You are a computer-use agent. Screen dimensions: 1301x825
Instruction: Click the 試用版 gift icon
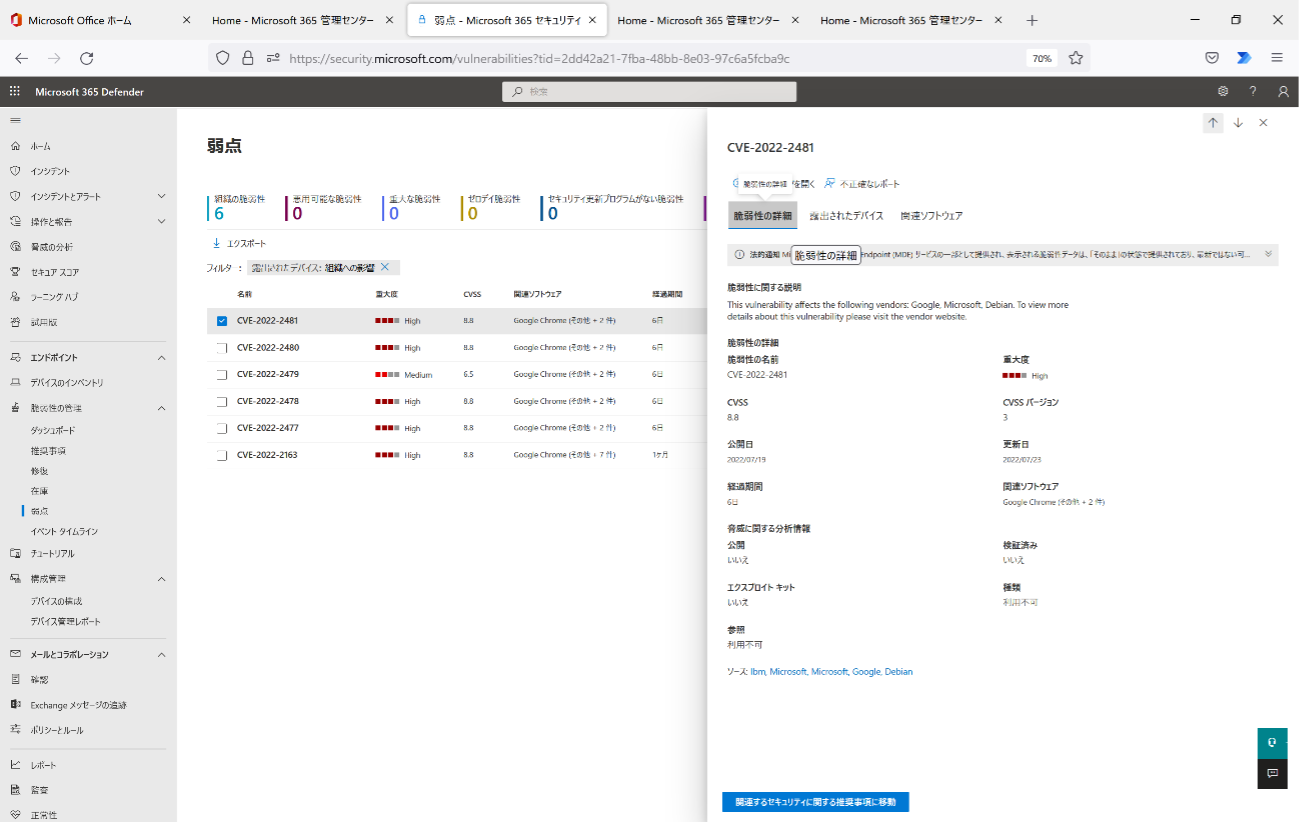(x=15, y=323)
